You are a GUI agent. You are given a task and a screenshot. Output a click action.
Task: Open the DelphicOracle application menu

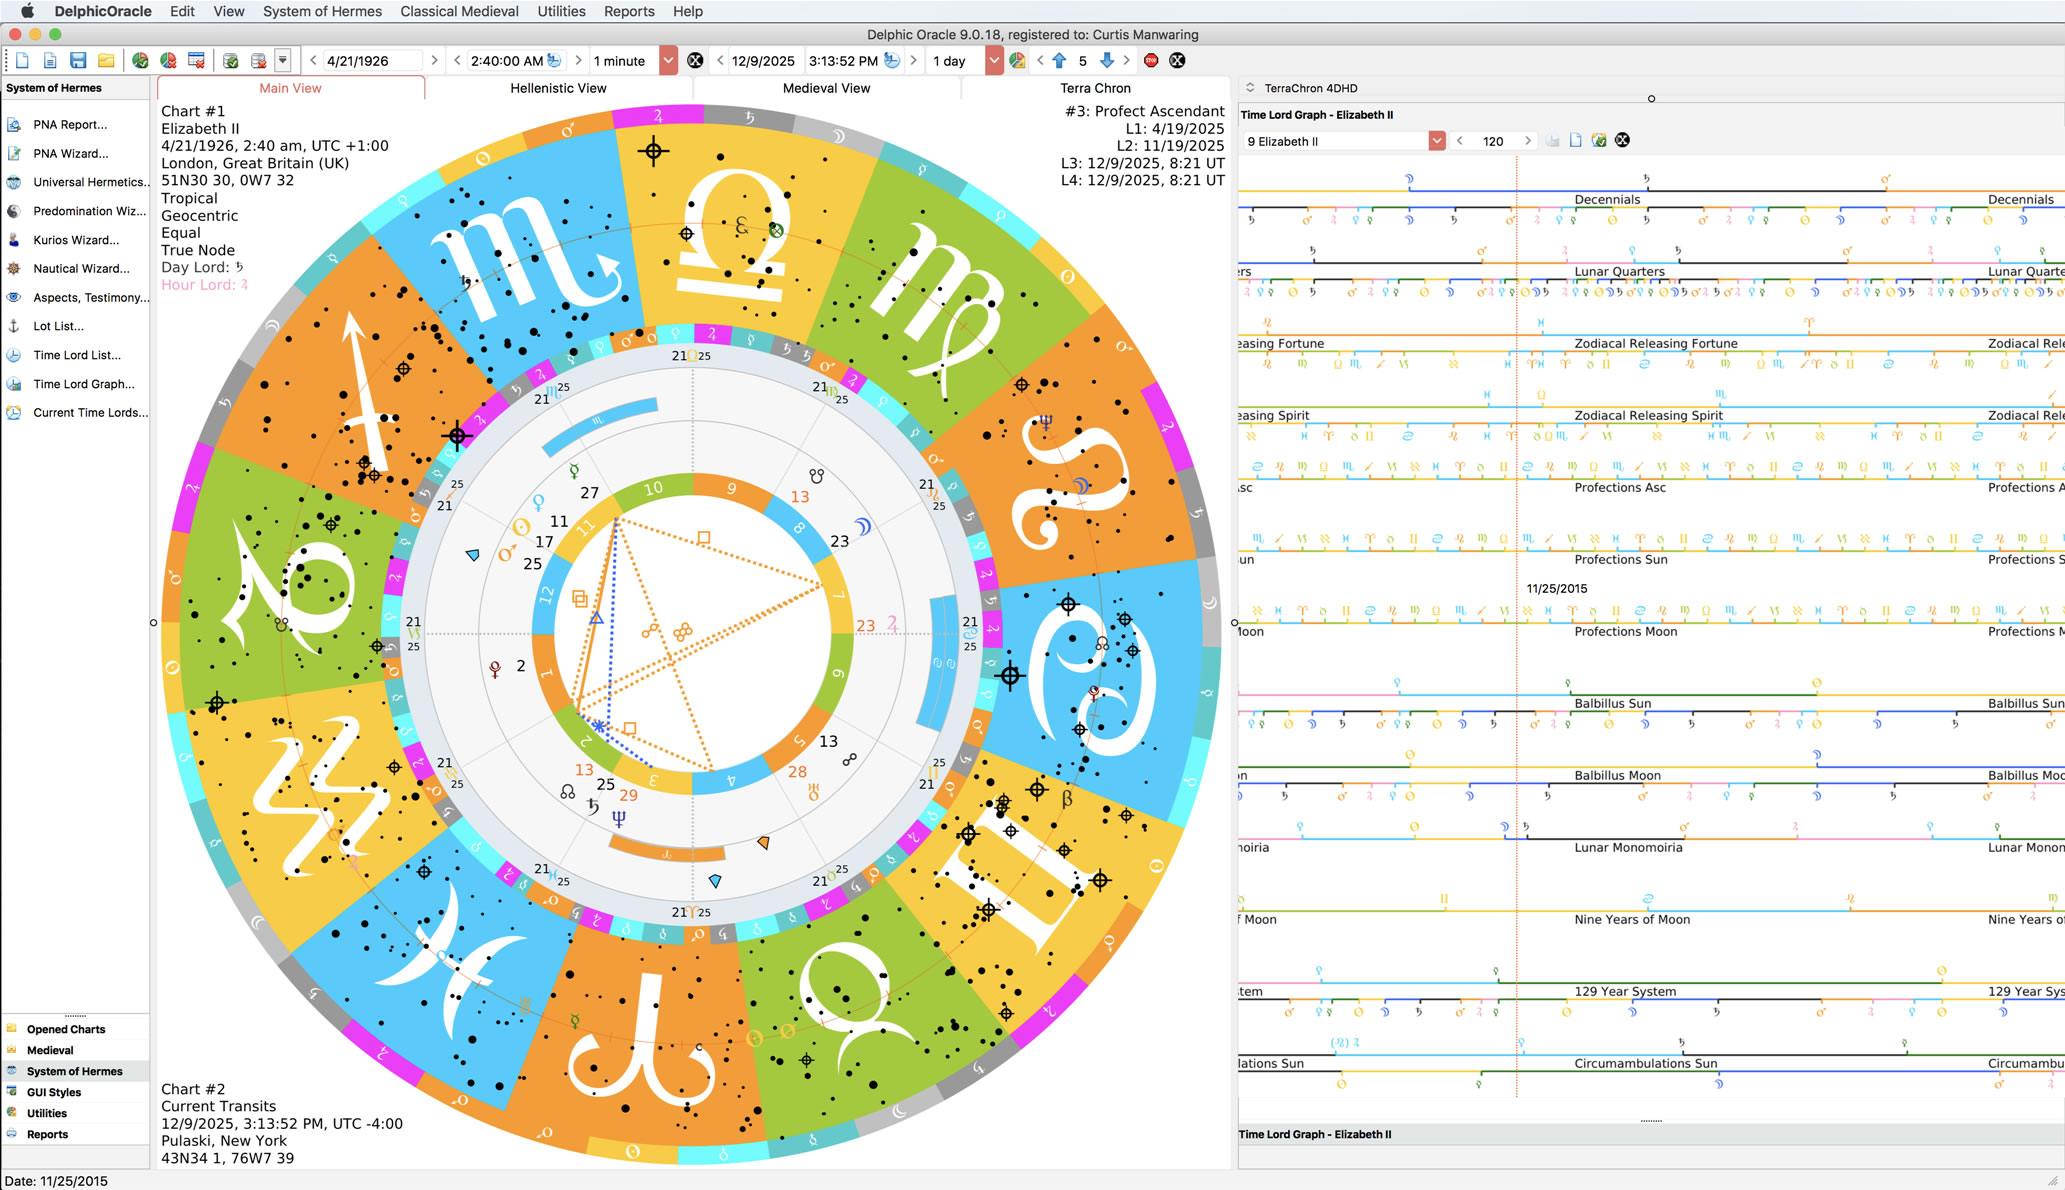click(103, 11)
